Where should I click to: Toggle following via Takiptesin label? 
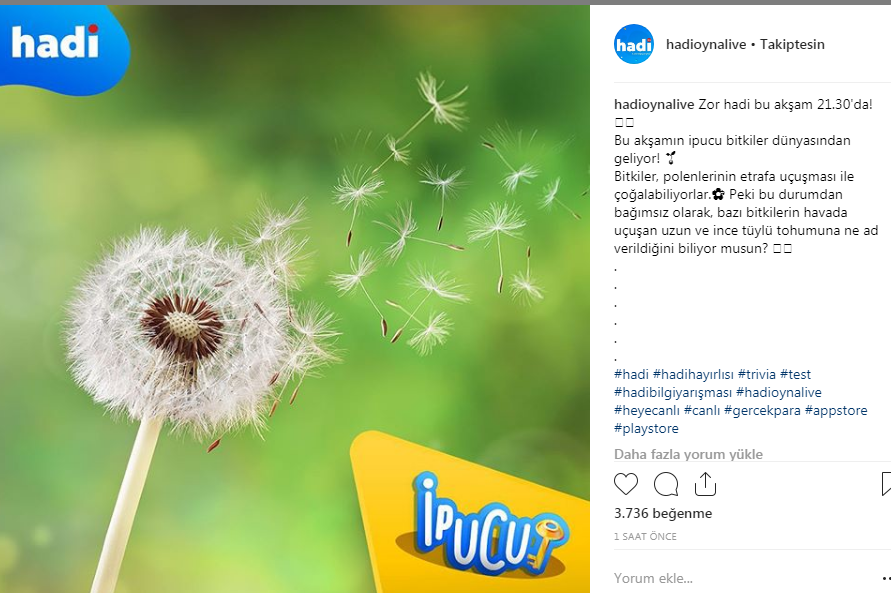point(792,44)
